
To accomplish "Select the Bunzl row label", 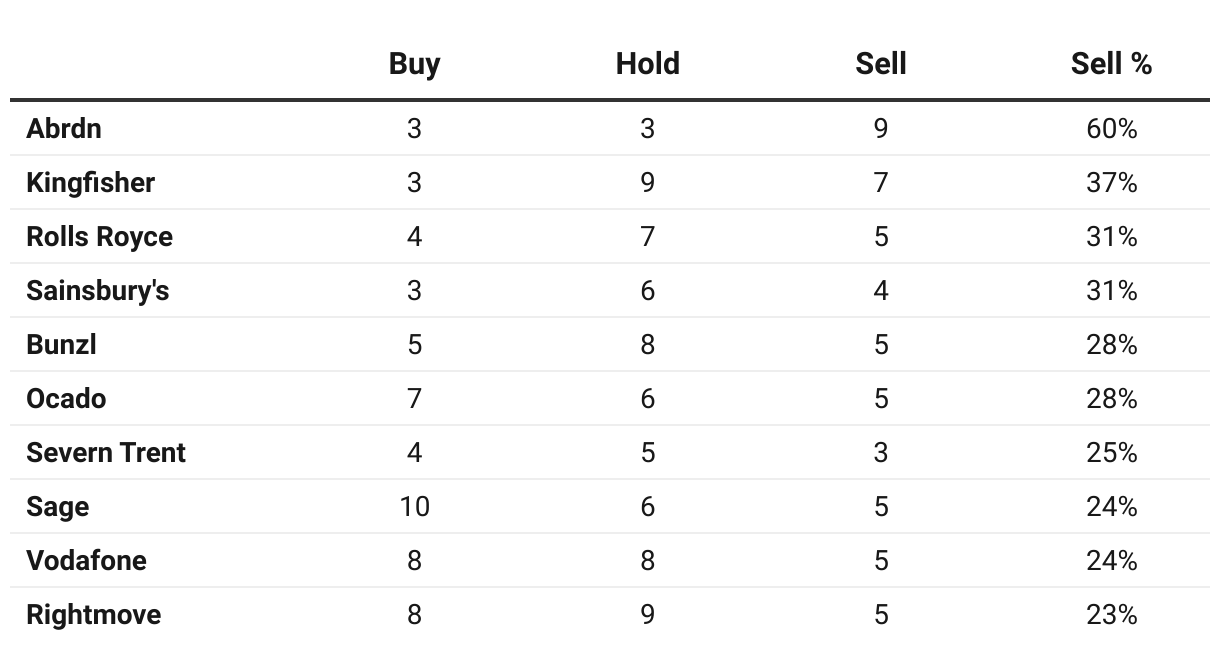I will coord(61,345).
